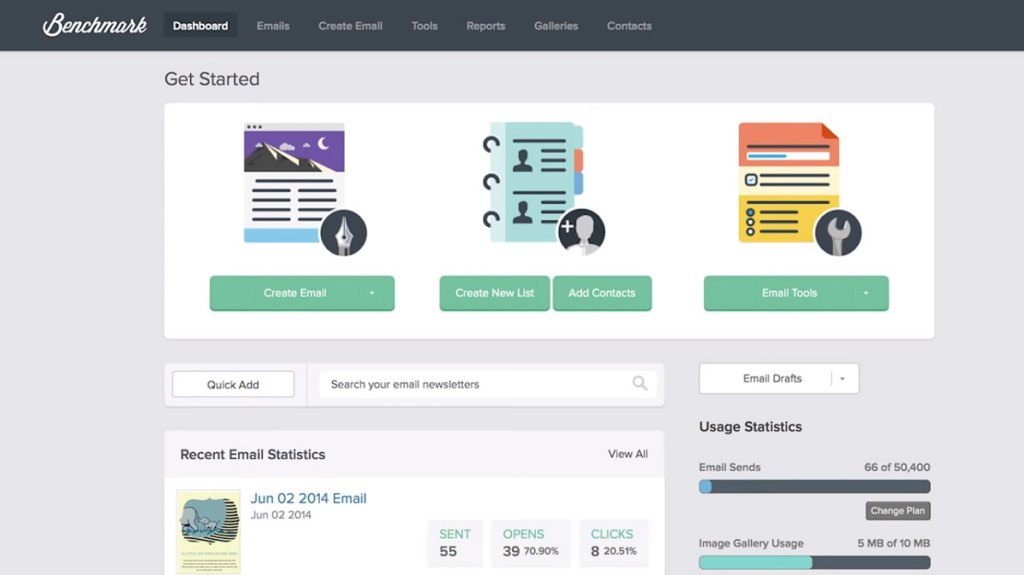Expand the Email Tools dropdown arrow

866,293
